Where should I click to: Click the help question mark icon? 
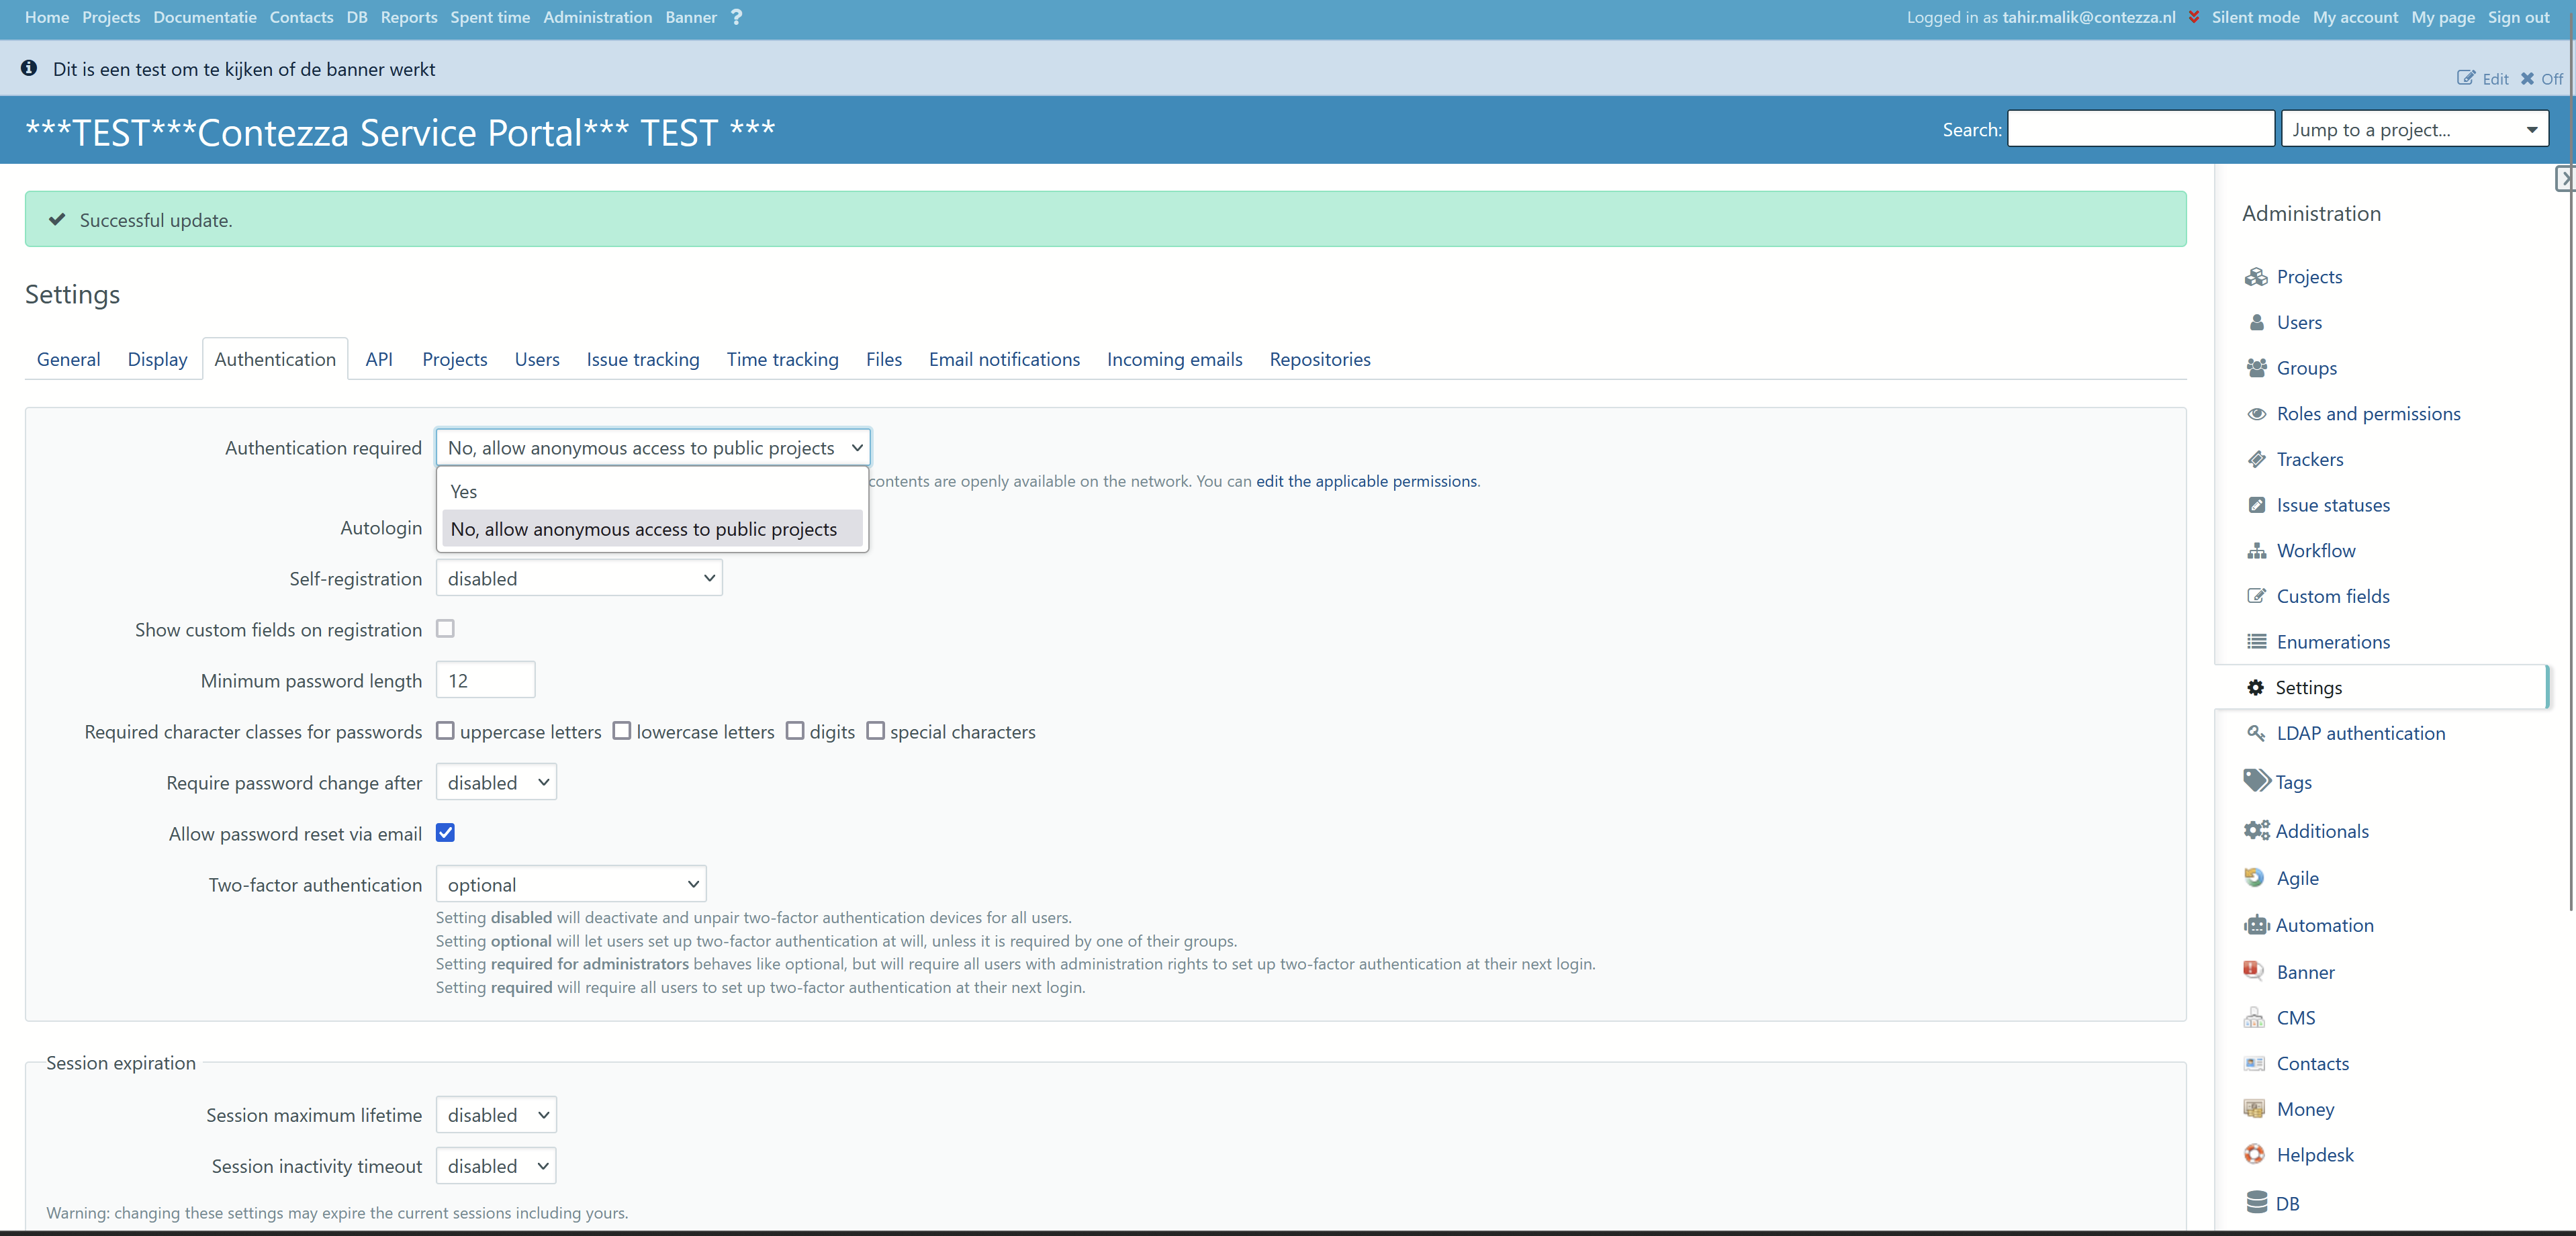[737, 17]
